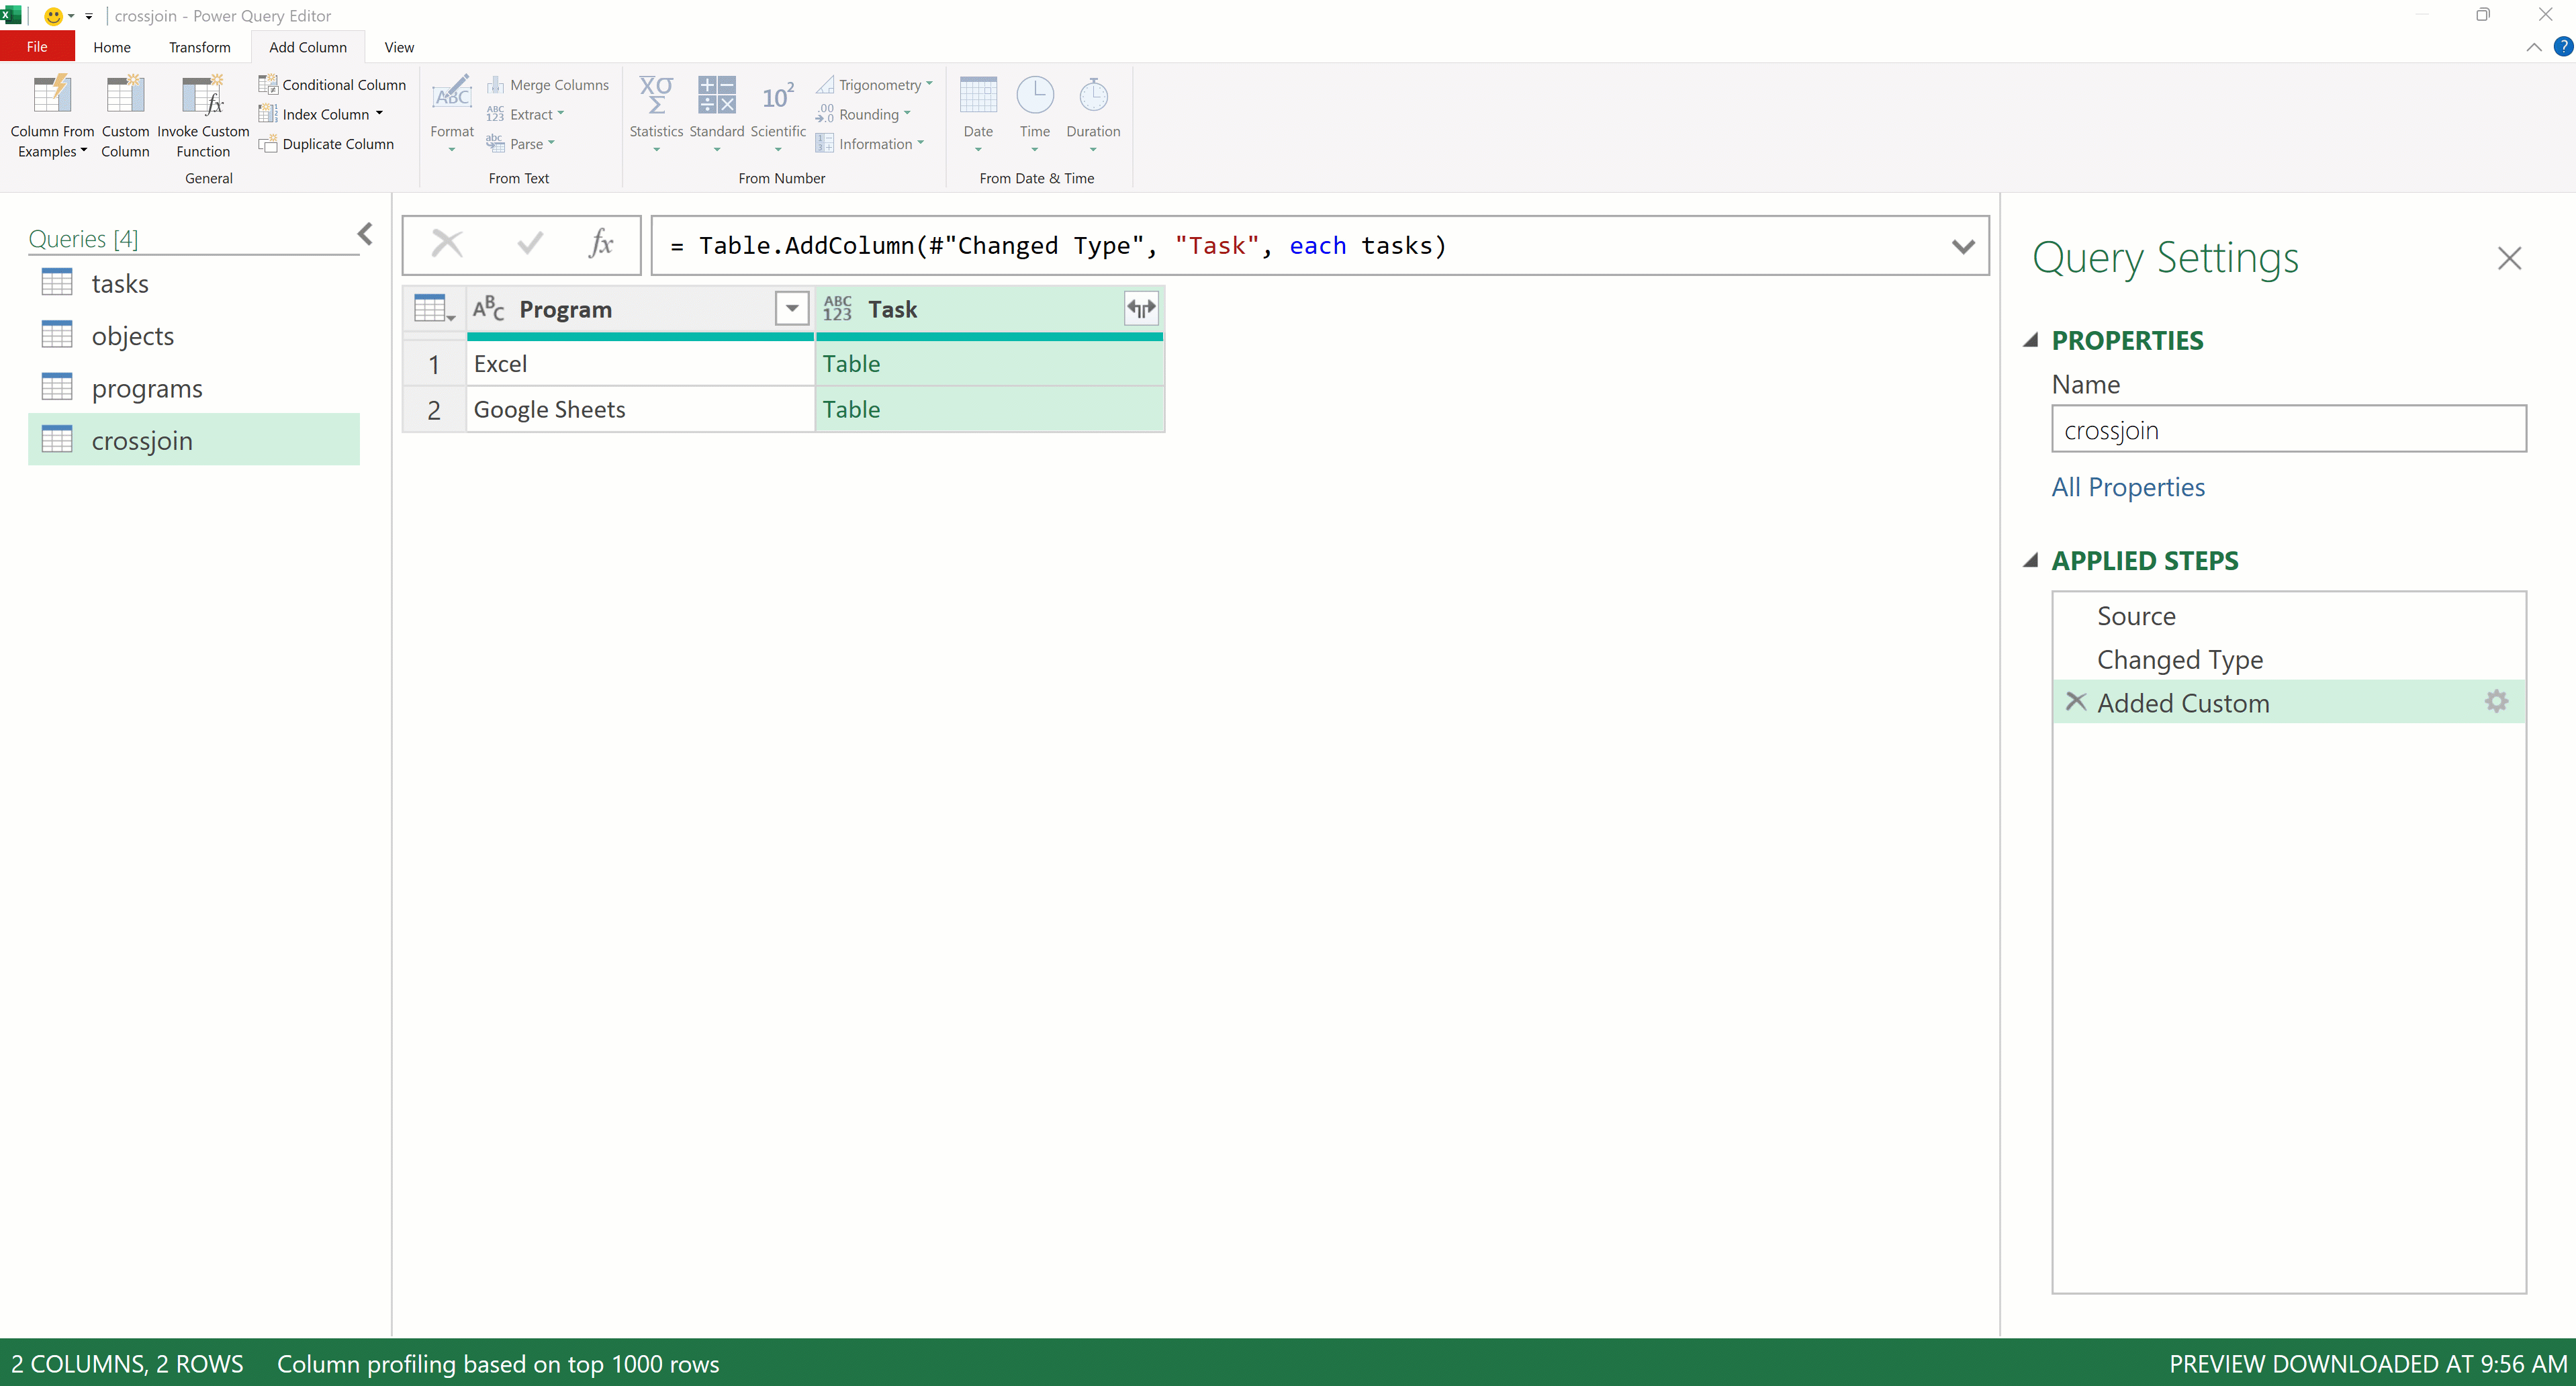This screenshot has width=2576, height=1386.
Task: Open the Program column filter dropdown
Action: [792, 308]
